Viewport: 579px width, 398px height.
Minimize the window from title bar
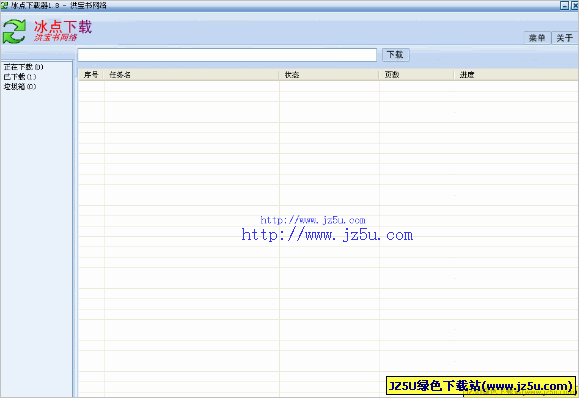coord(564,5)
